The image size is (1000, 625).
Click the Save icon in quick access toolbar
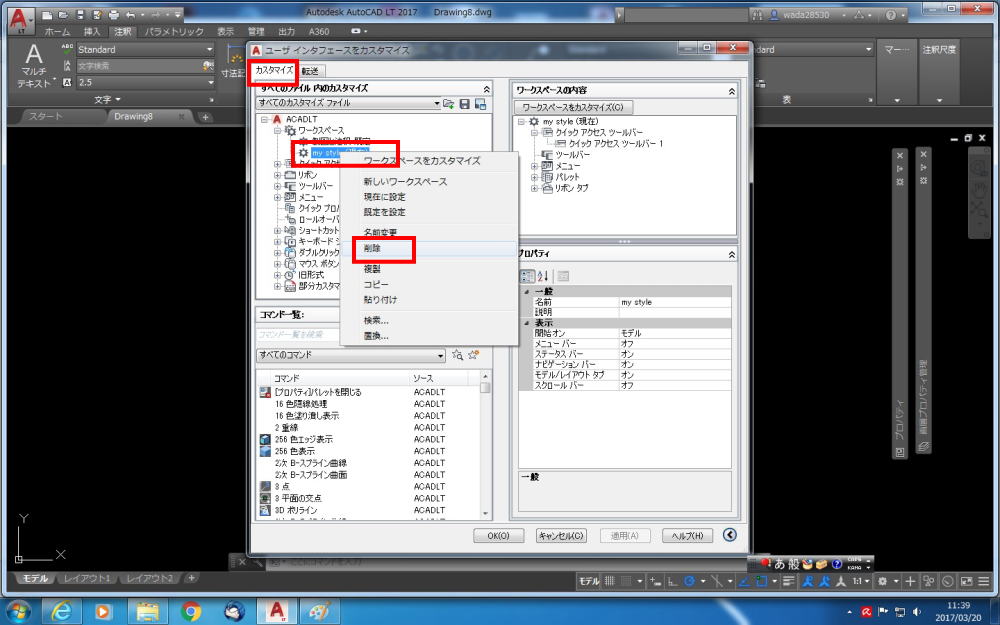80,14
